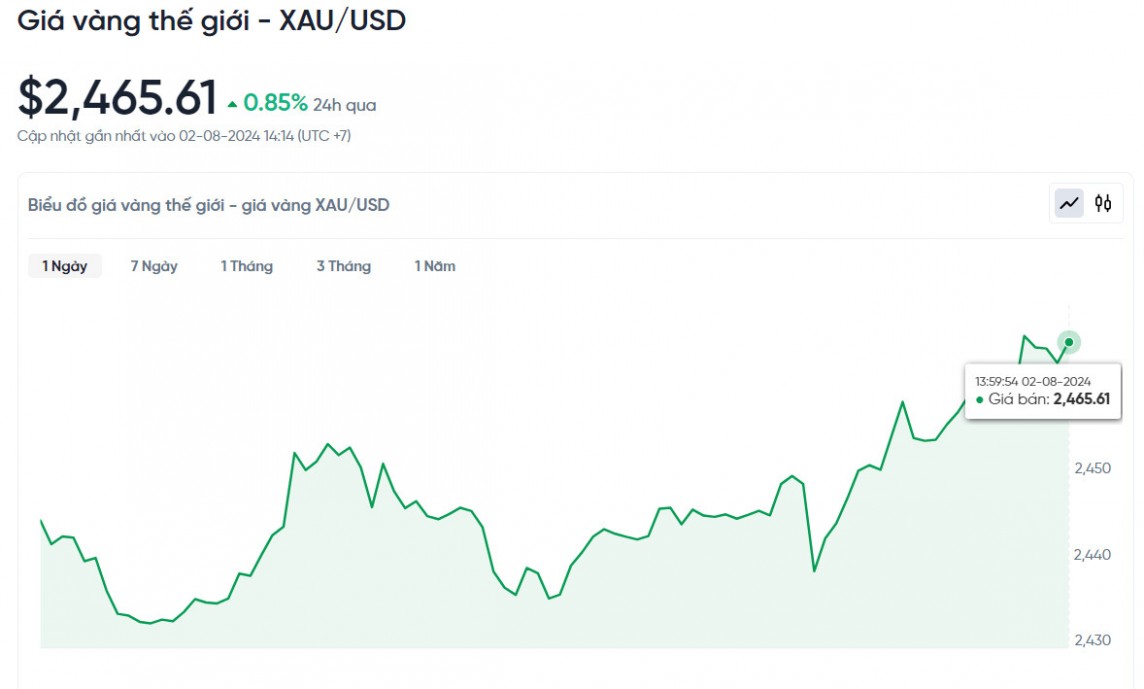Click the Giá vàng thế giới - XAU/USD title

212,20
